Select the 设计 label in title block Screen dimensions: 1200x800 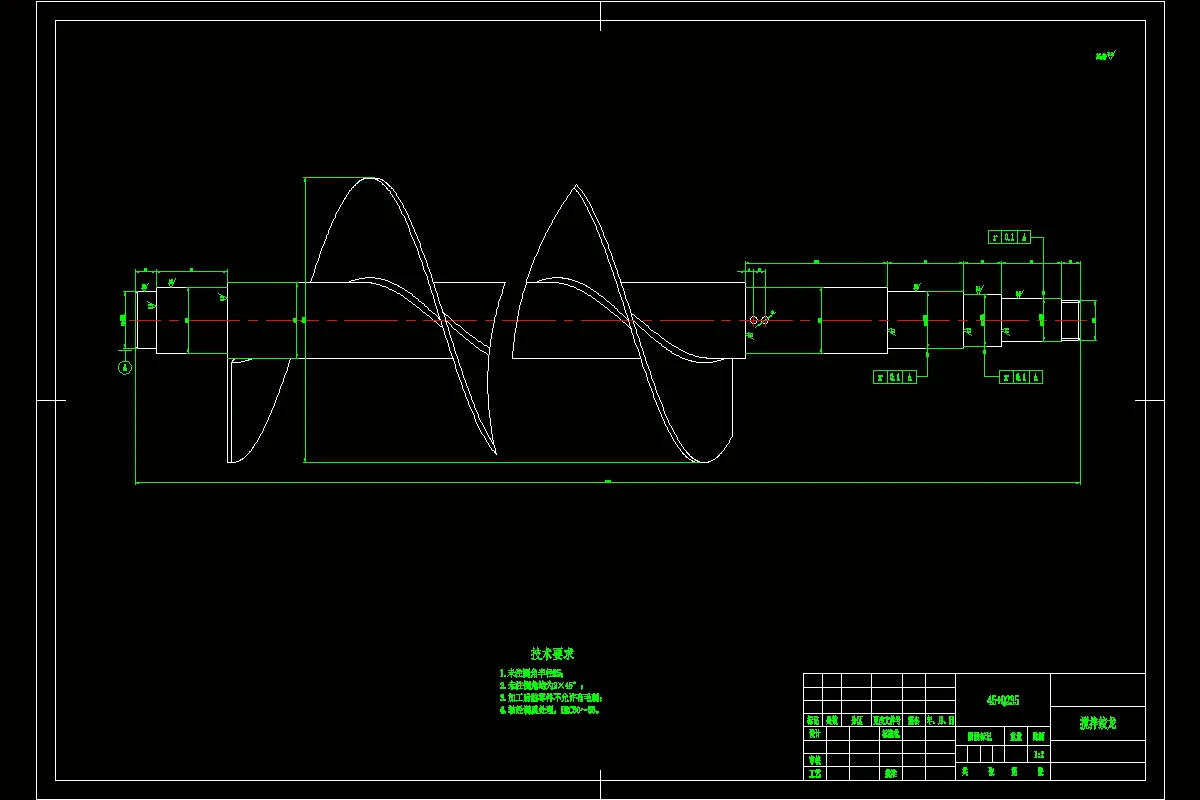(x=813, y=733)
